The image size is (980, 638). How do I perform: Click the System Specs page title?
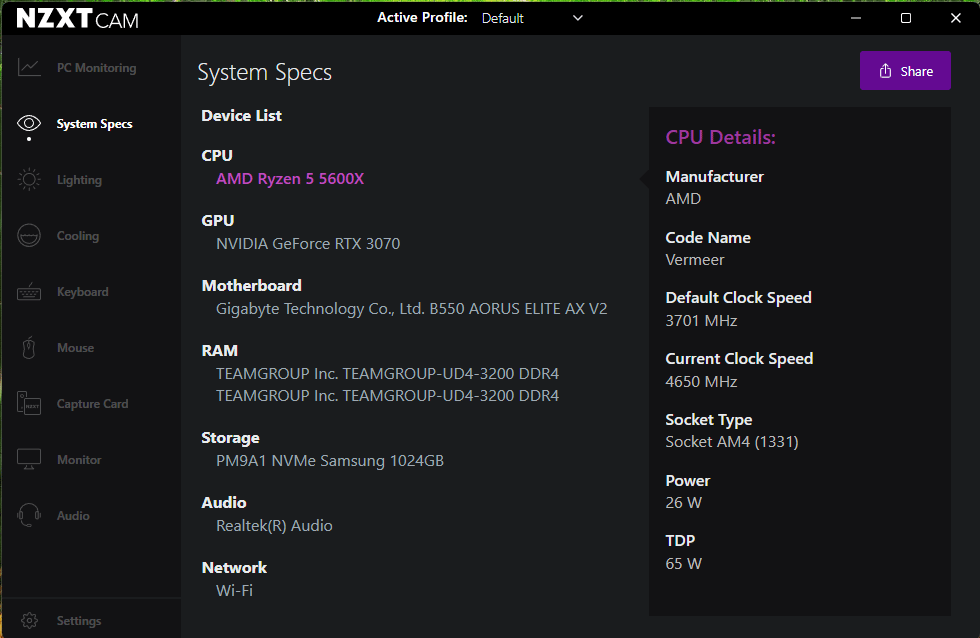(264, 72)
